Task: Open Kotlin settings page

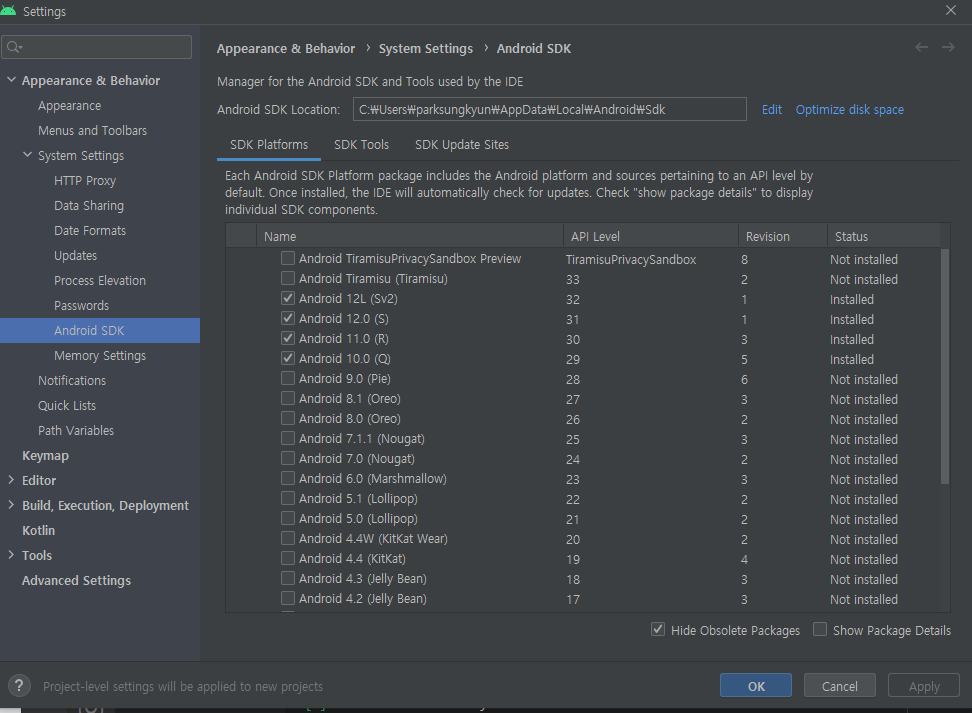Action: coord(38,531)
